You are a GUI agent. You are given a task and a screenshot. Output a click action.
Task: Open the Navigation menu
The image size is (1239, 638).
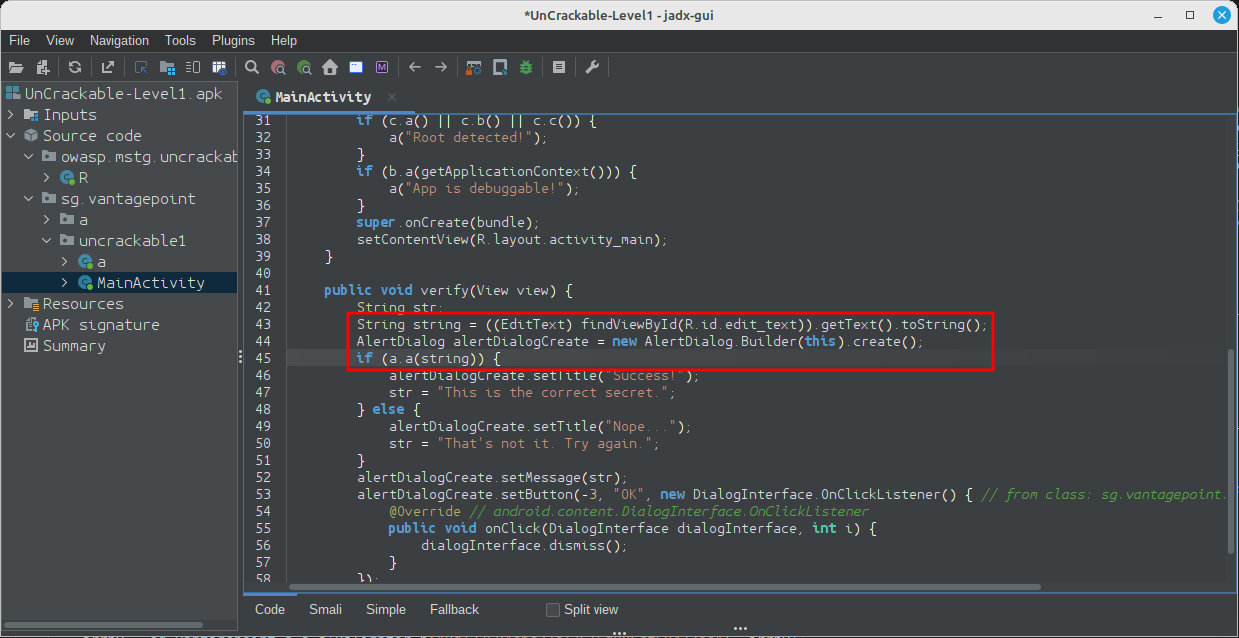119,41
